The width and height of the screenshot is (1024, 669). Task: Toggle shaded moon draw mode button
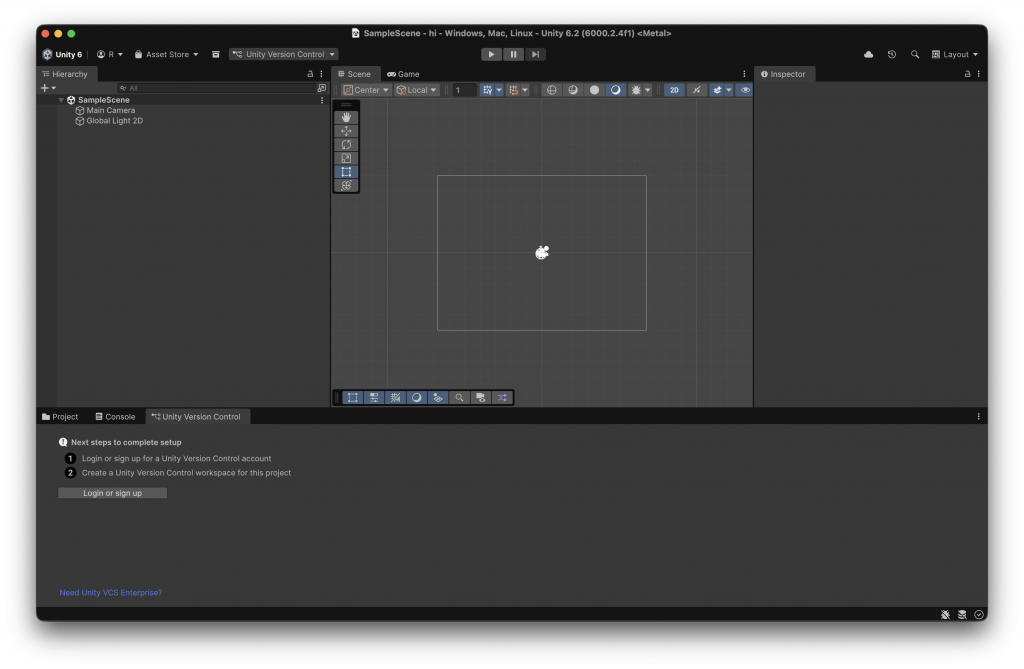(x=615, y=90)
